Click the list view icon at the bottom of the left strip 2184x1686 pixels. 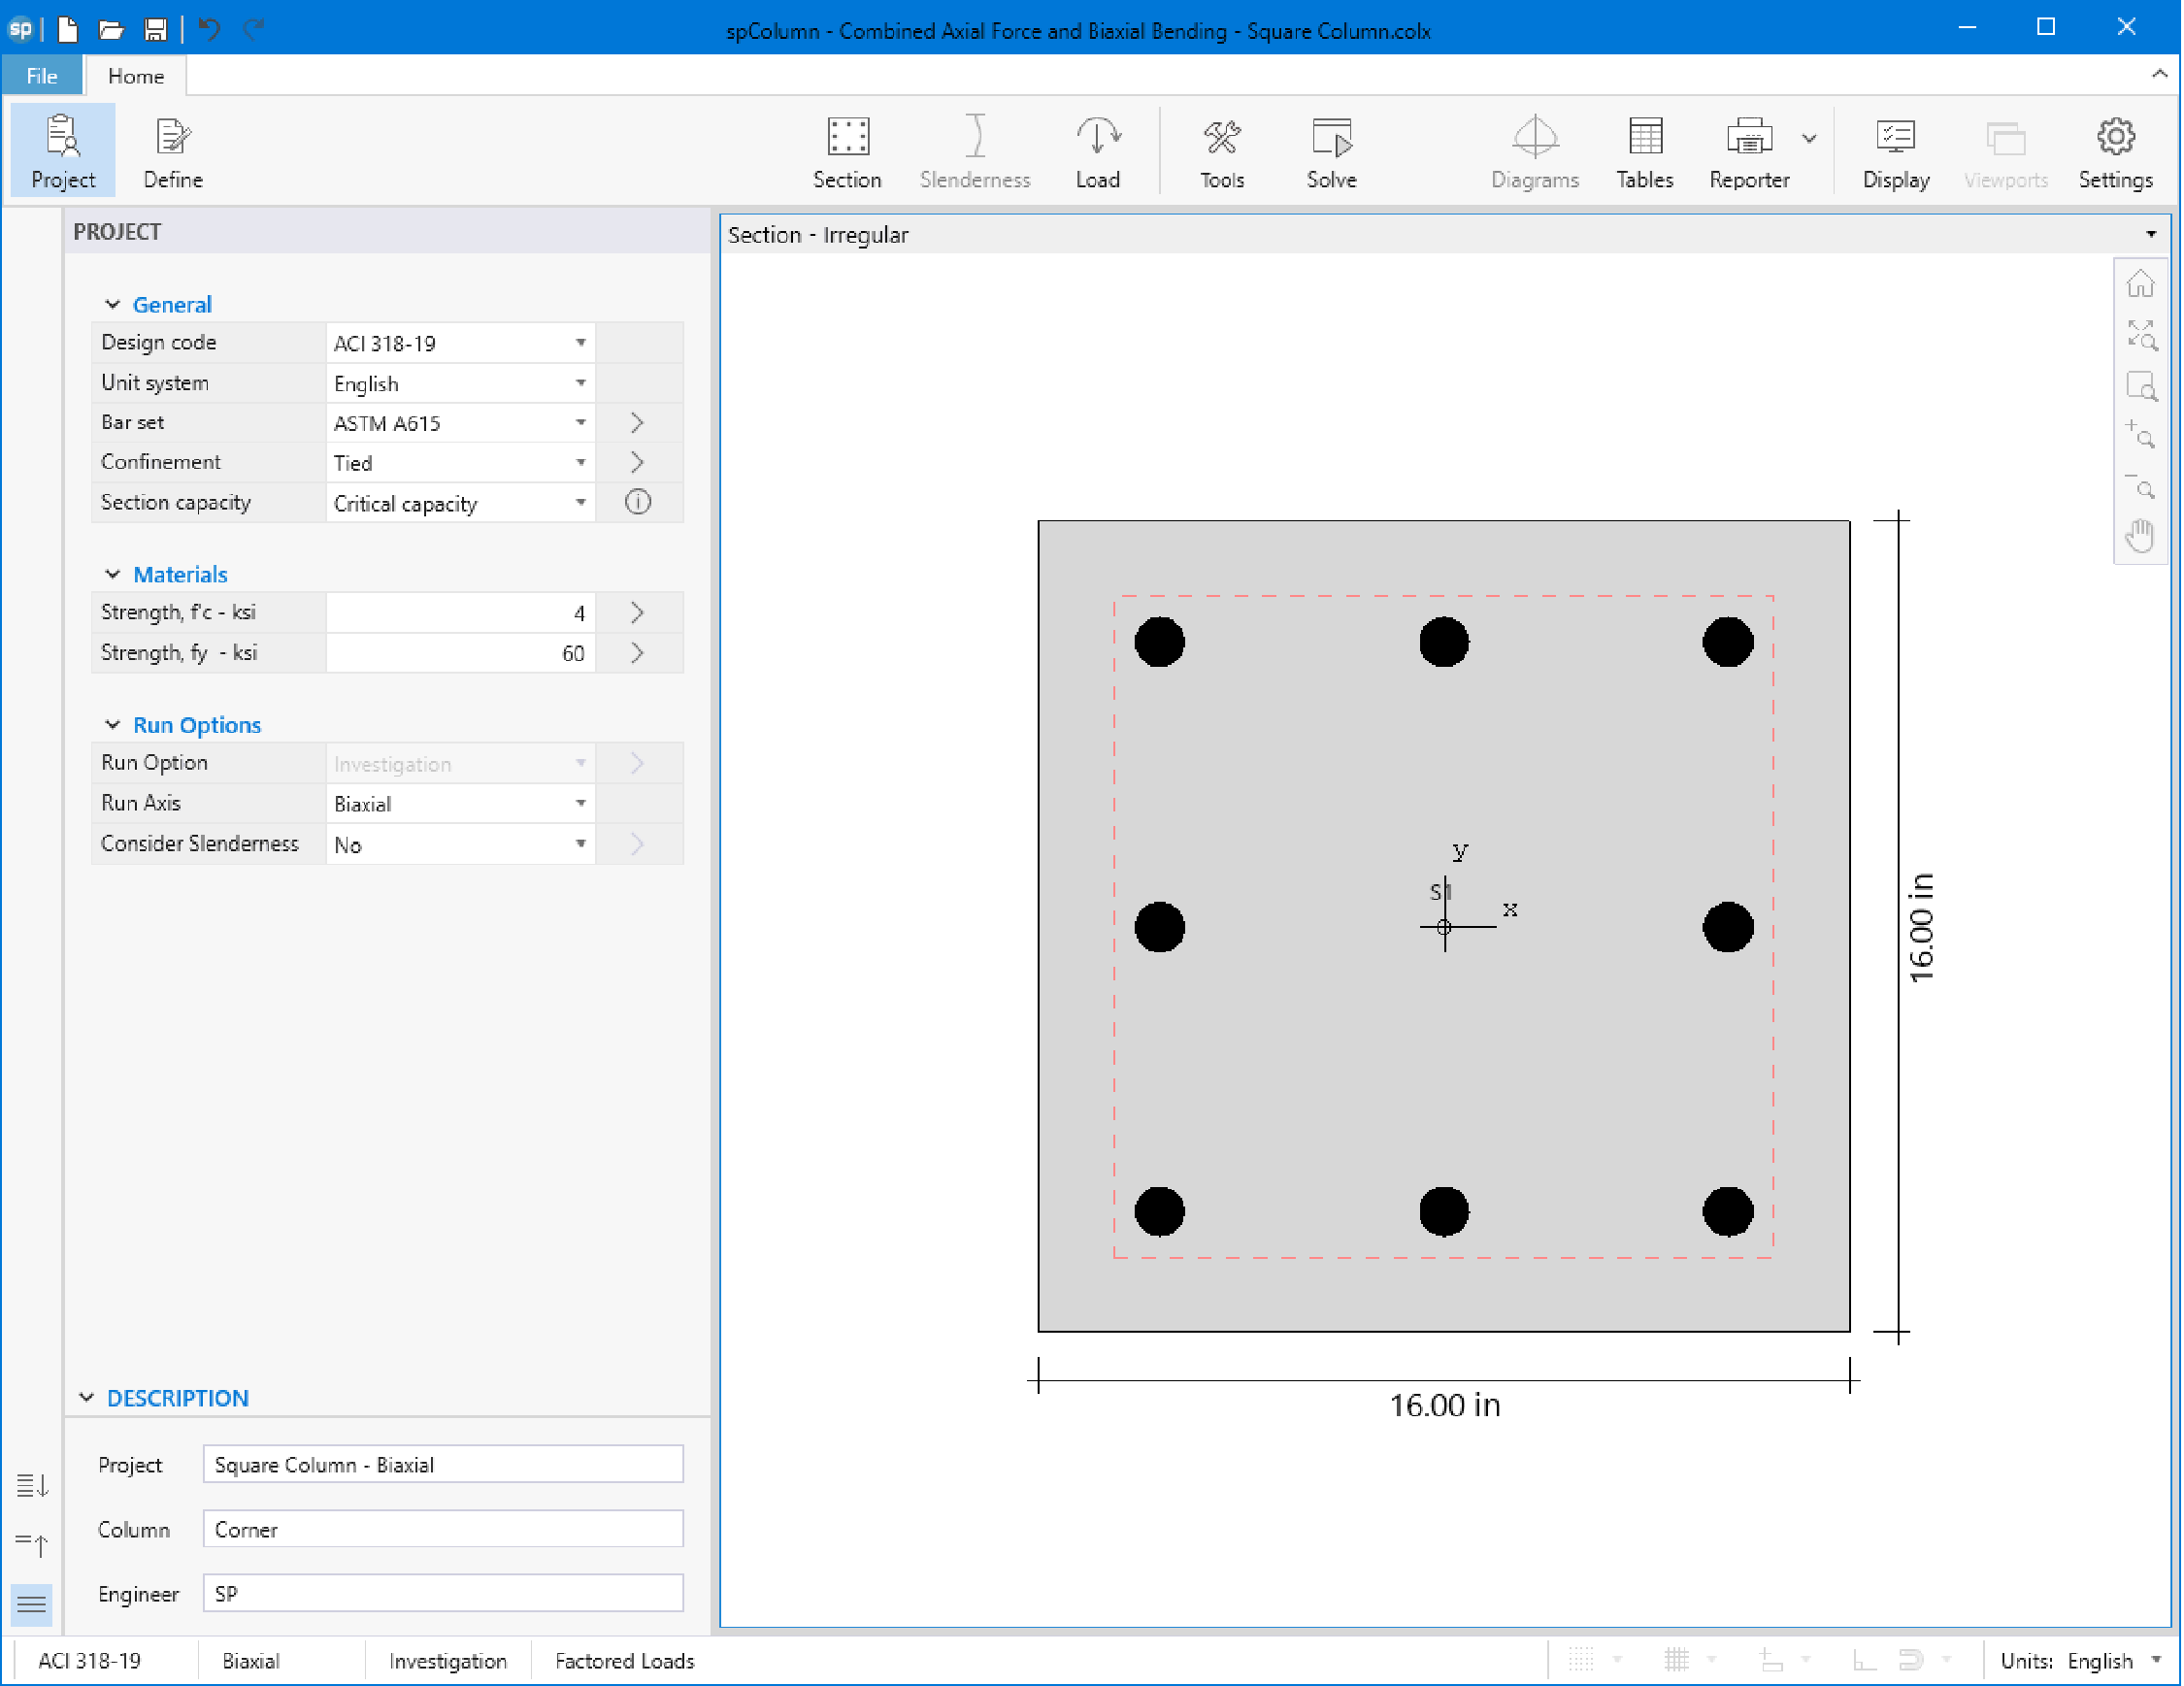[x=32, y=1605]
